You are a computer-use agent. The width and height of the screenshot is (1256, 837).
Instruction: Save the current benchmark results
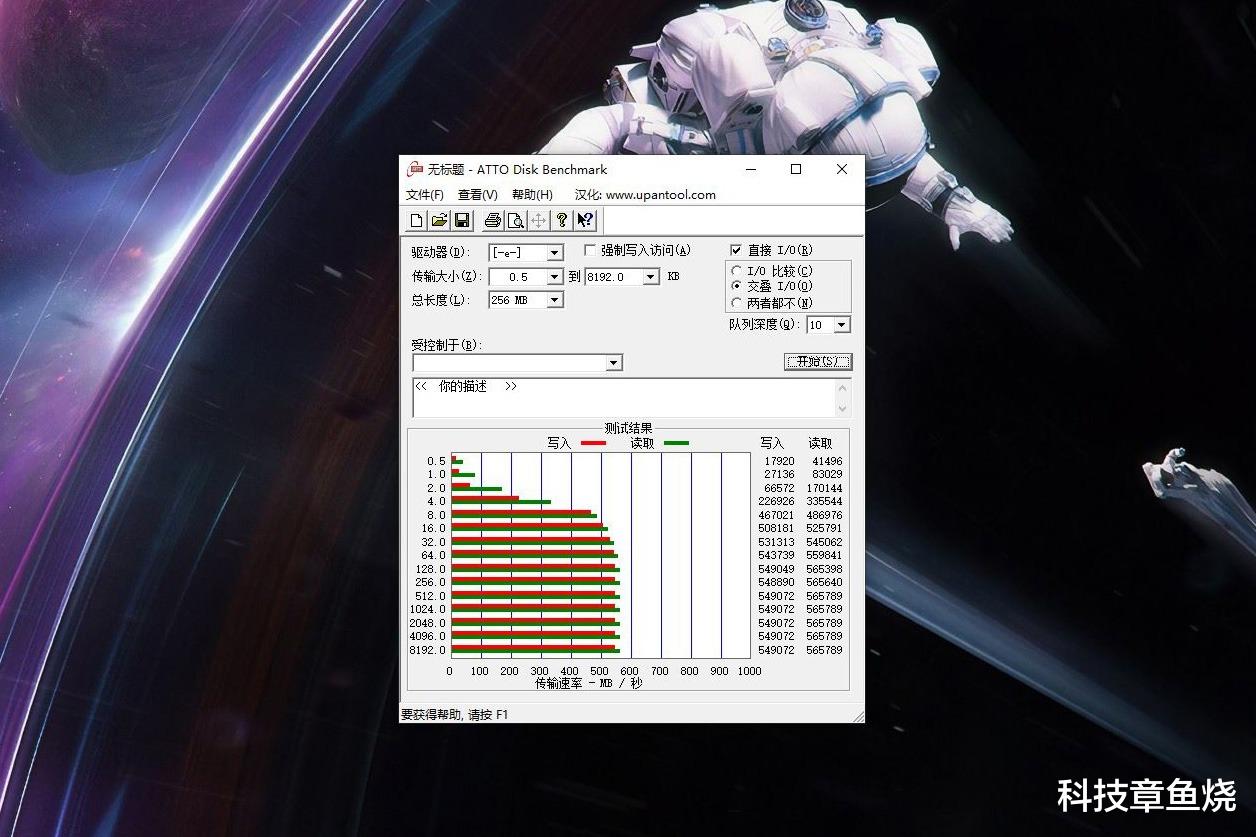point(462,220)
